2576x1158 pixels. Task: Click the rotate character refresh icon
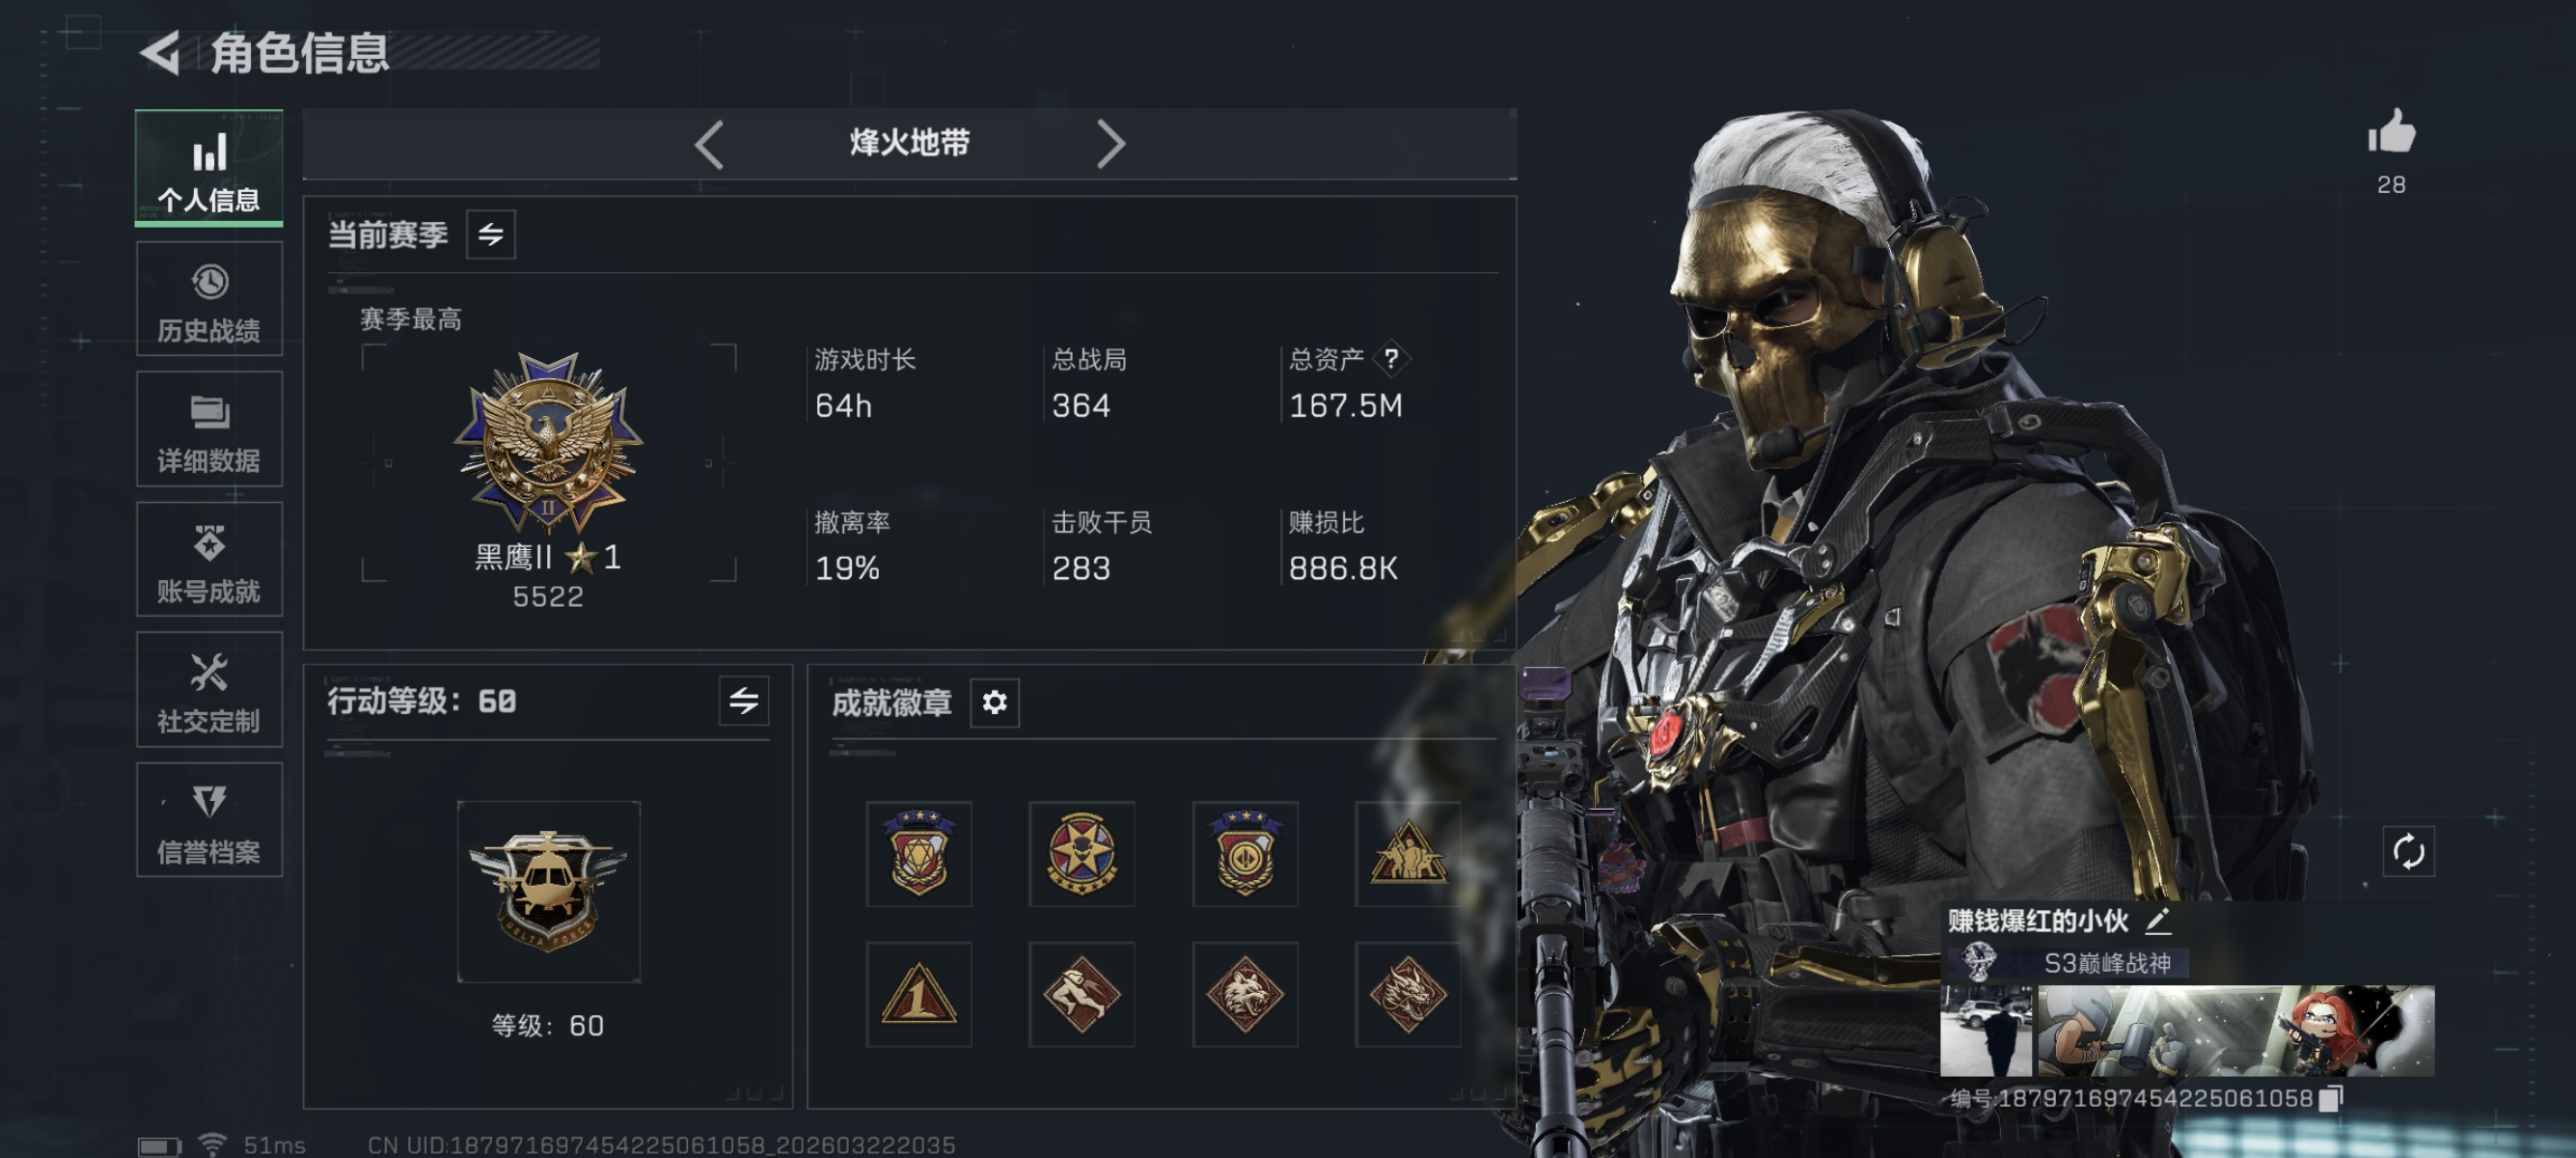coord(2408,852)
